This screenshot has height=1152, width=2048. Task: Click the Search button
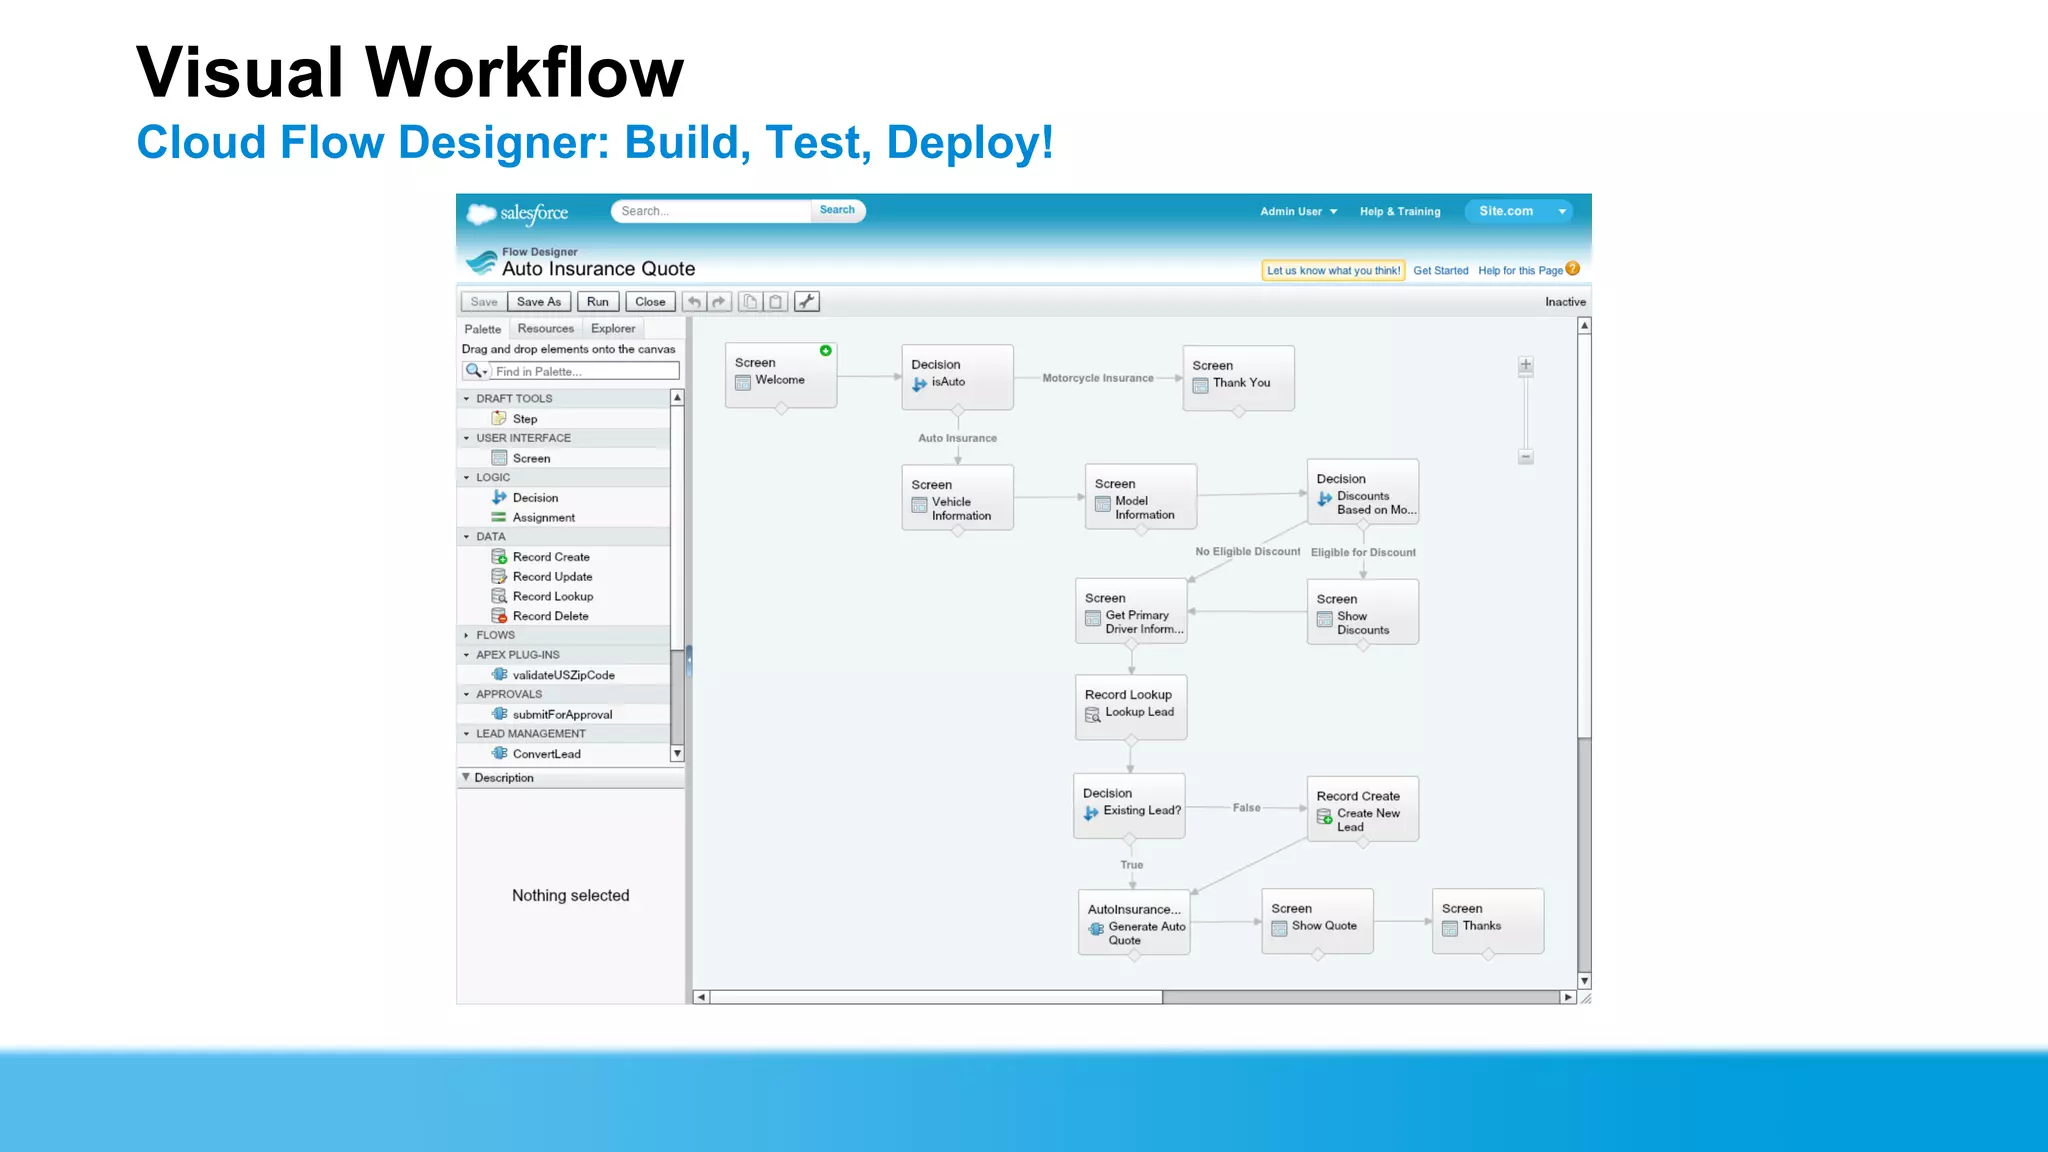tap(837, 210)
